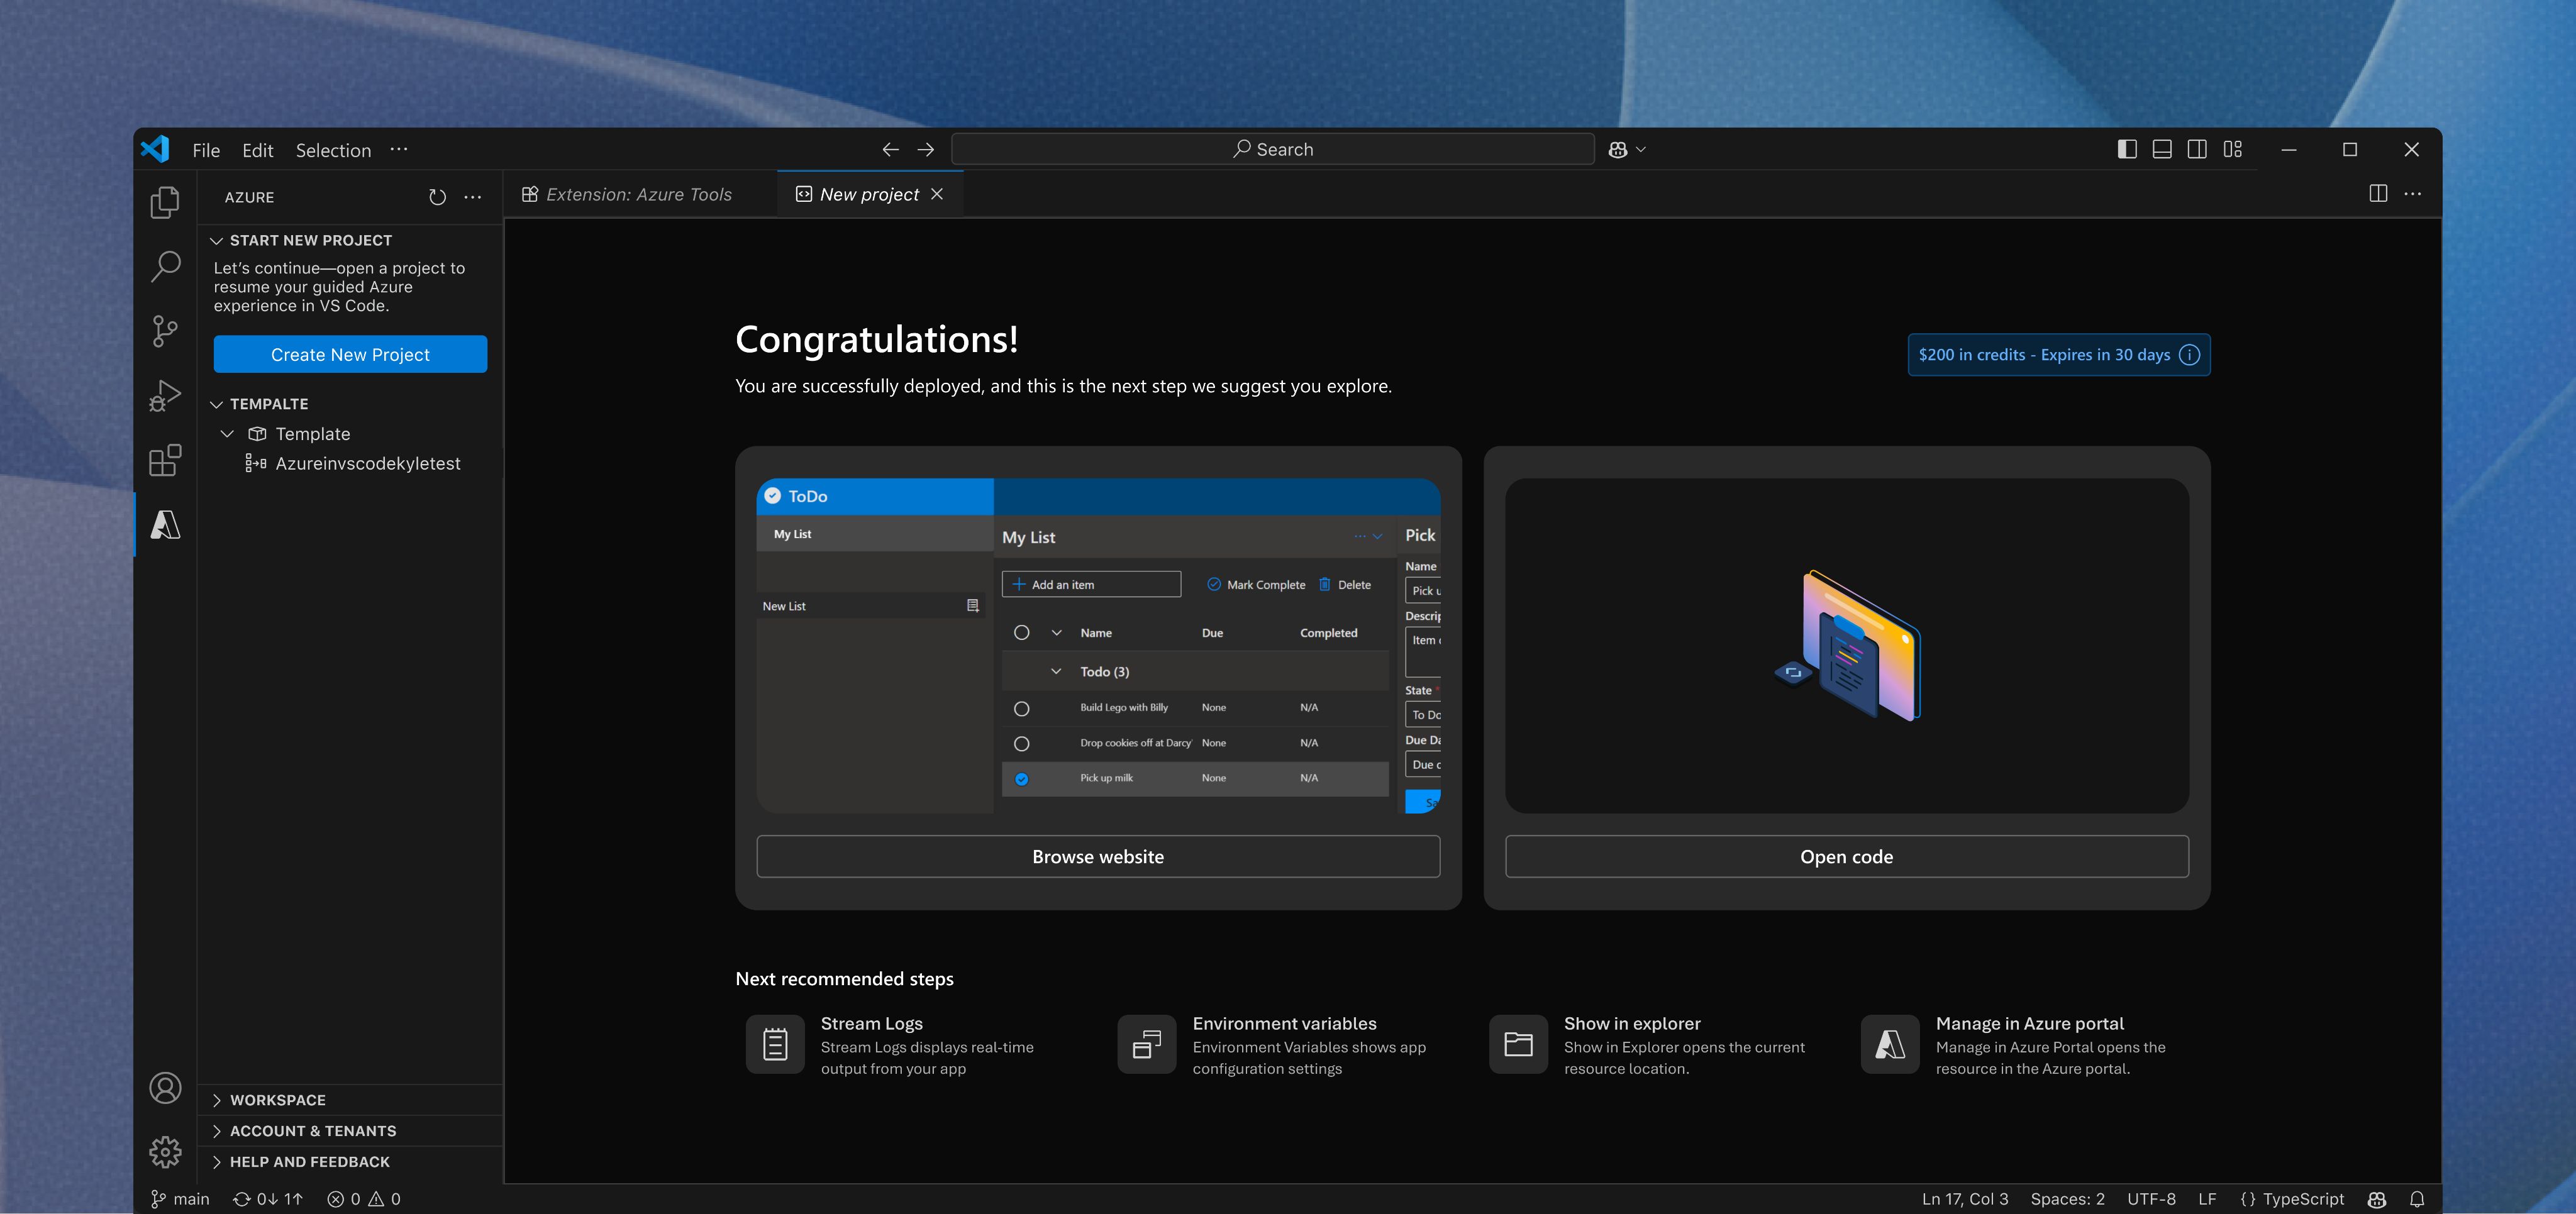Click TypeScript language mode in status bar
2576x1214 pixels.
[2291, 1198]
